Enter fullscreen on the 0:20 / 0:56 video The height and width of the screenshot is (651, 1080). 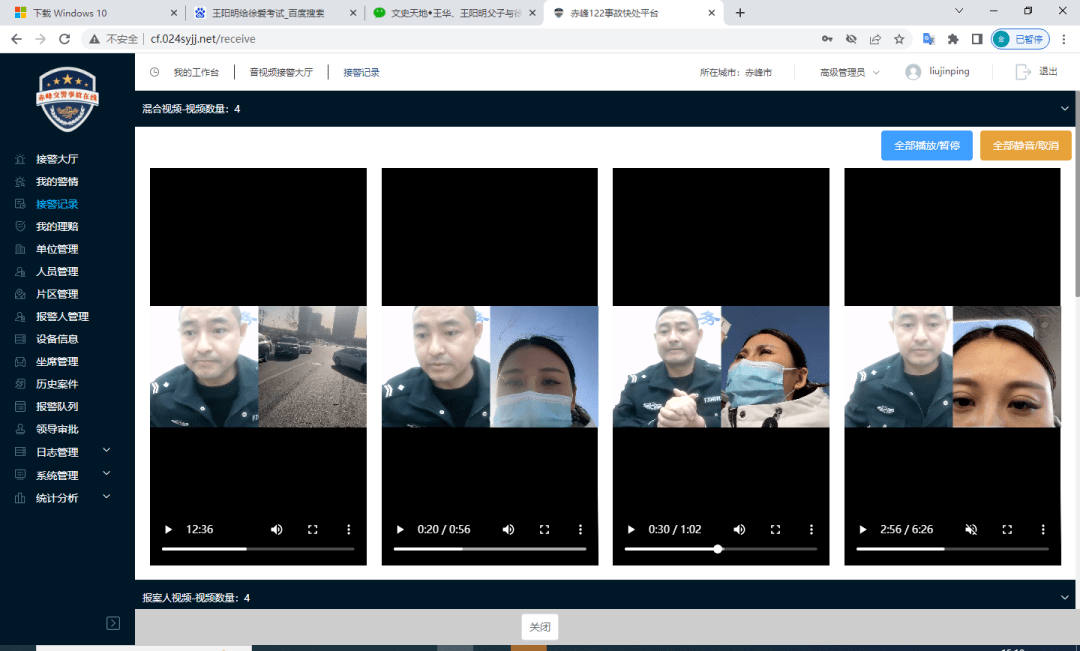click(x=544, y=530)
